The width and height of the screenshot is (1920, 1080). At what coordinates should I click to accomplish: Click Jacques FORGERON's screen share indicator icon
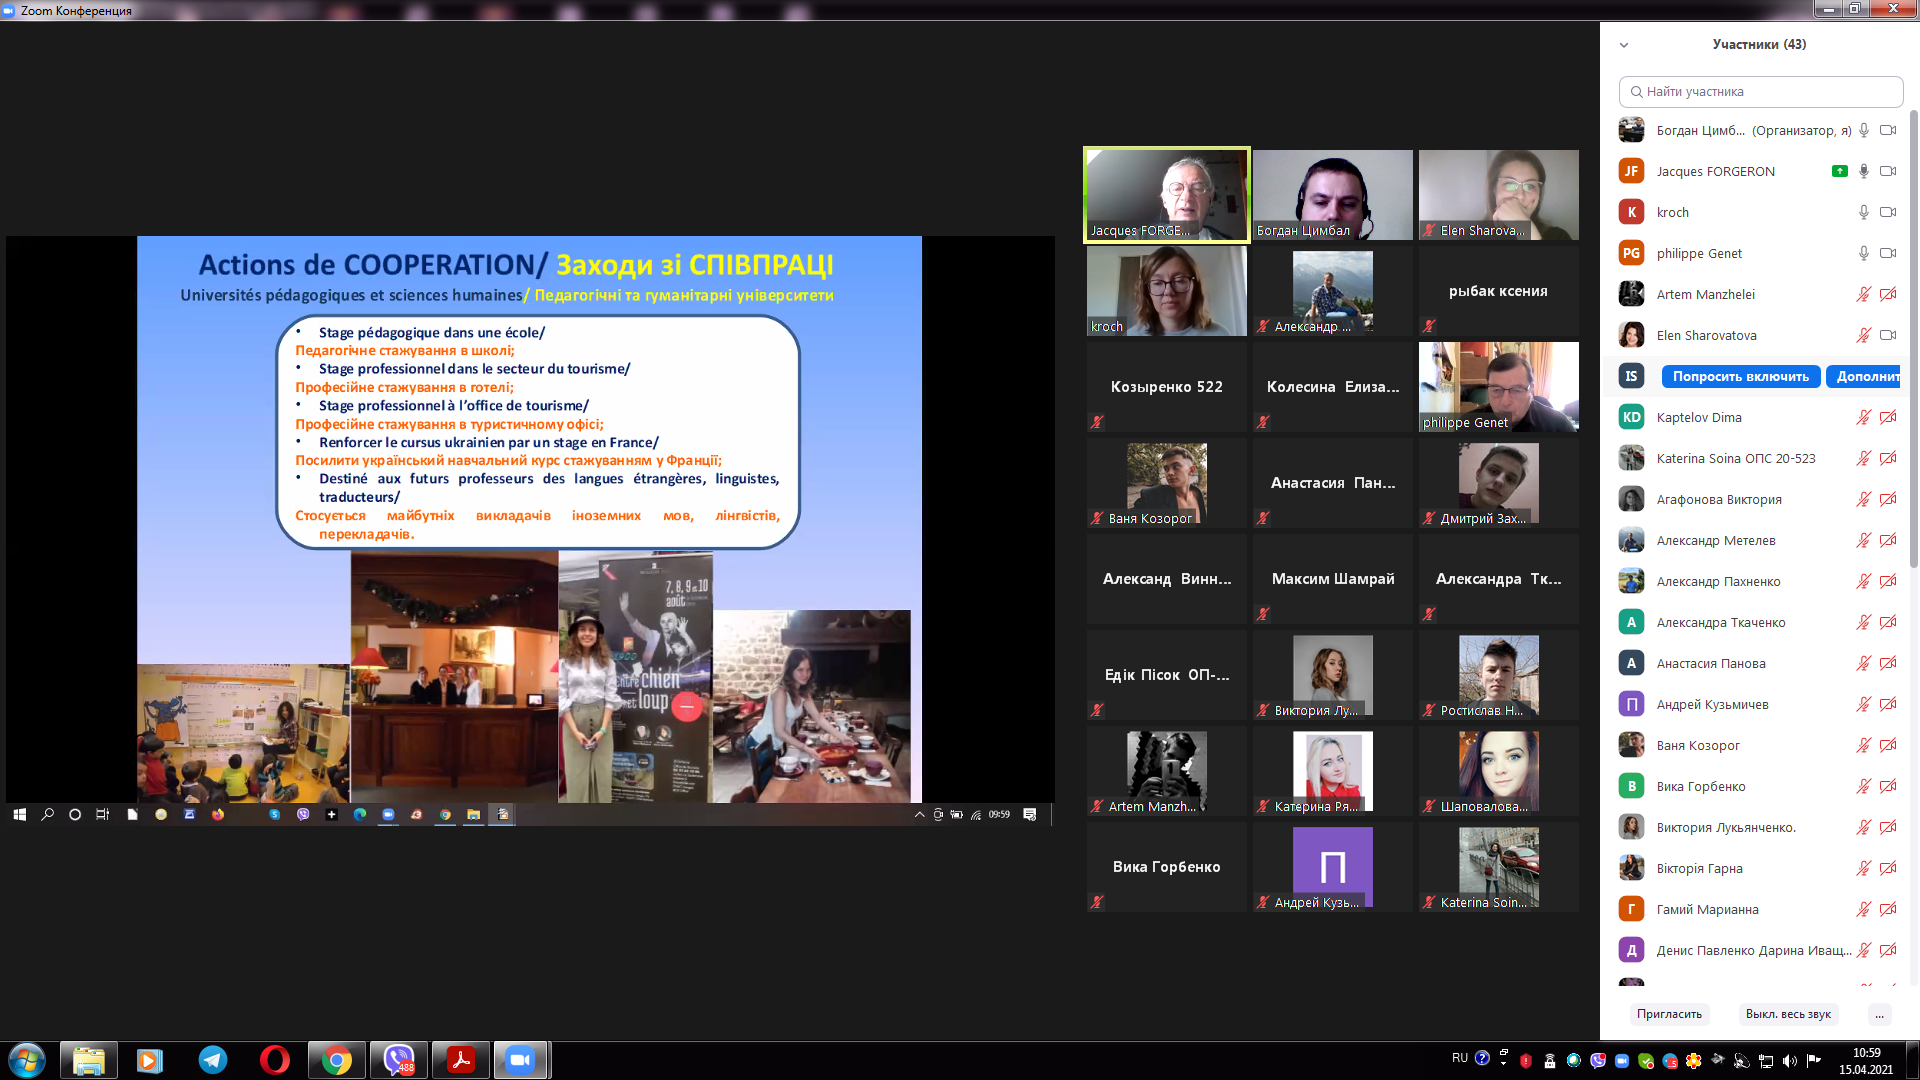coord(1839,171)
